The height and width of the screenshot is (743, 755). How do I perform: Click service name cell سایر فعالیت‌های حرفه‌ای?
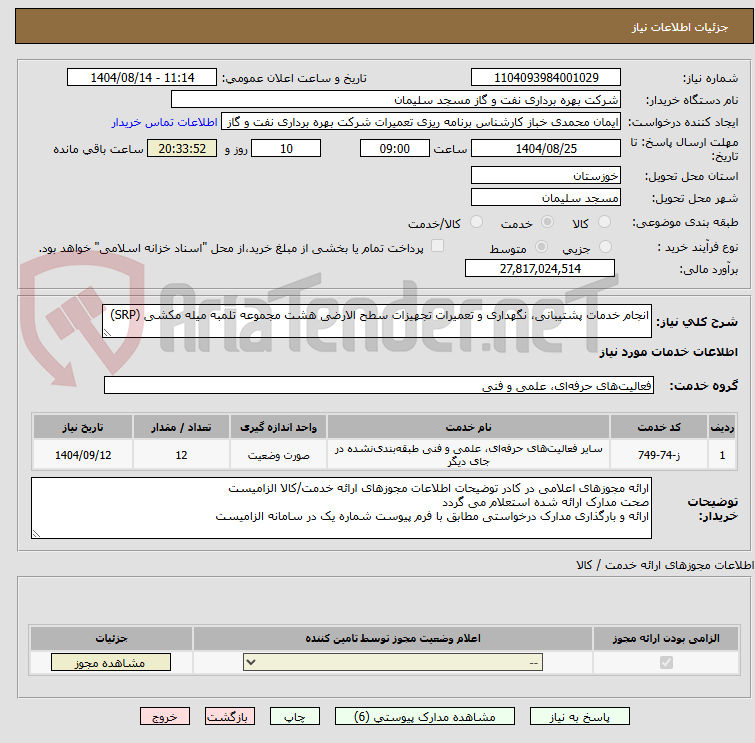pos(469,455)
